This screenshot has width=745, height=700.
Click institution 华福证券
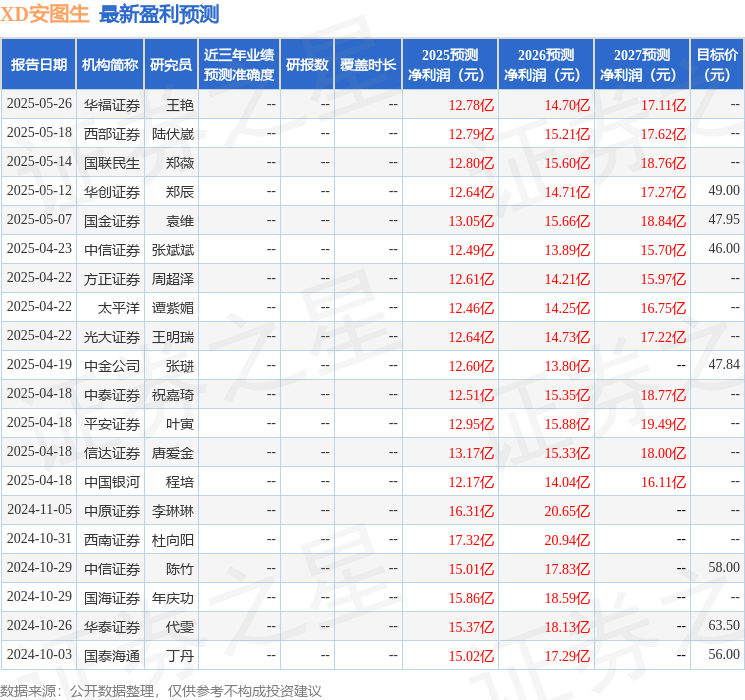(112, 105)
